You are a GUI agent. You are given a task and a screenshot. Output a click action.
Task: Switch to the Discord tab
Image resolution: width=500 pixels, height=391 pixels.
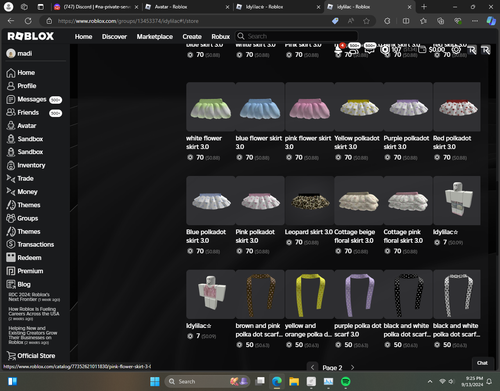[x=96, y=7]
